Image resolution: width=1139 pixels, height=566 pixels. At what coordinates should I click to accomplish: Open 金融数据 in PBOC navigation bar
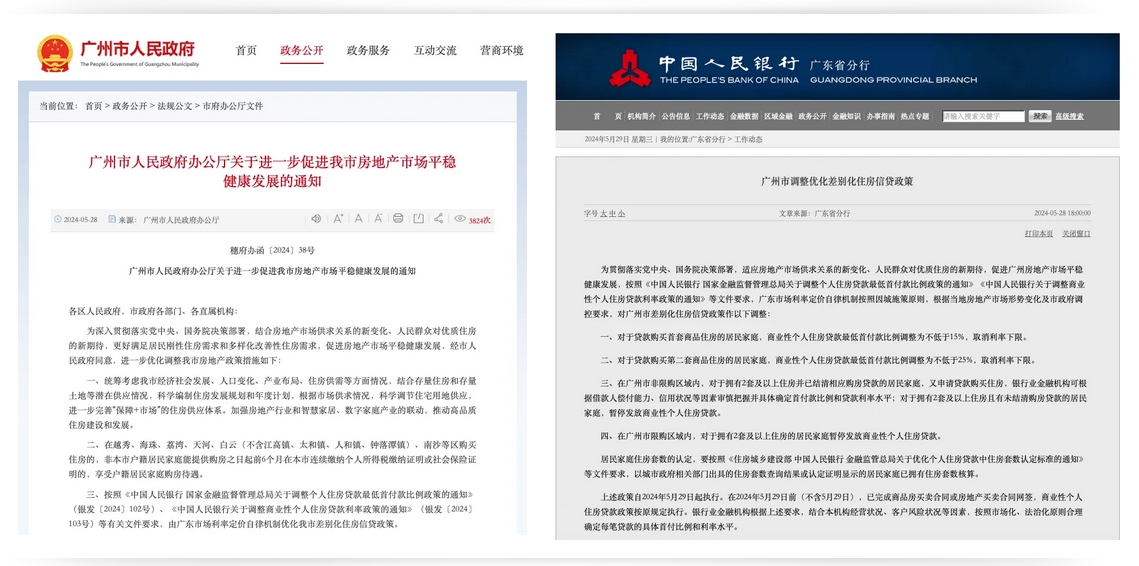[x=744, y=116]
